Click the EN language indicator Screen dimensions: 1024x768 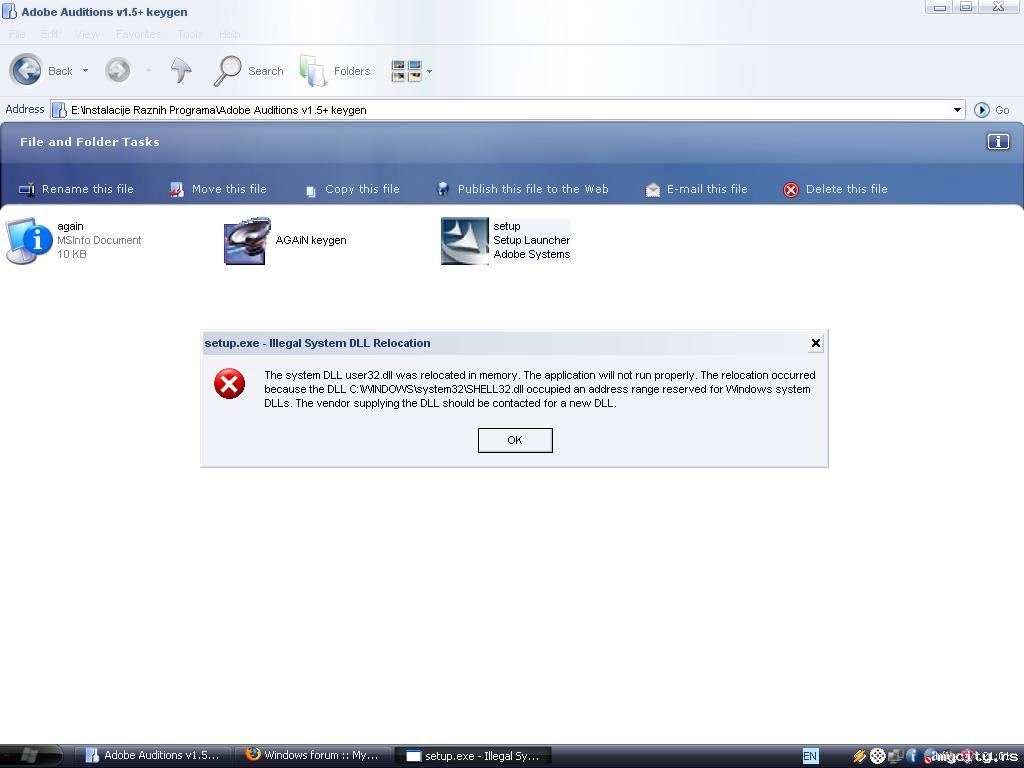810,756
